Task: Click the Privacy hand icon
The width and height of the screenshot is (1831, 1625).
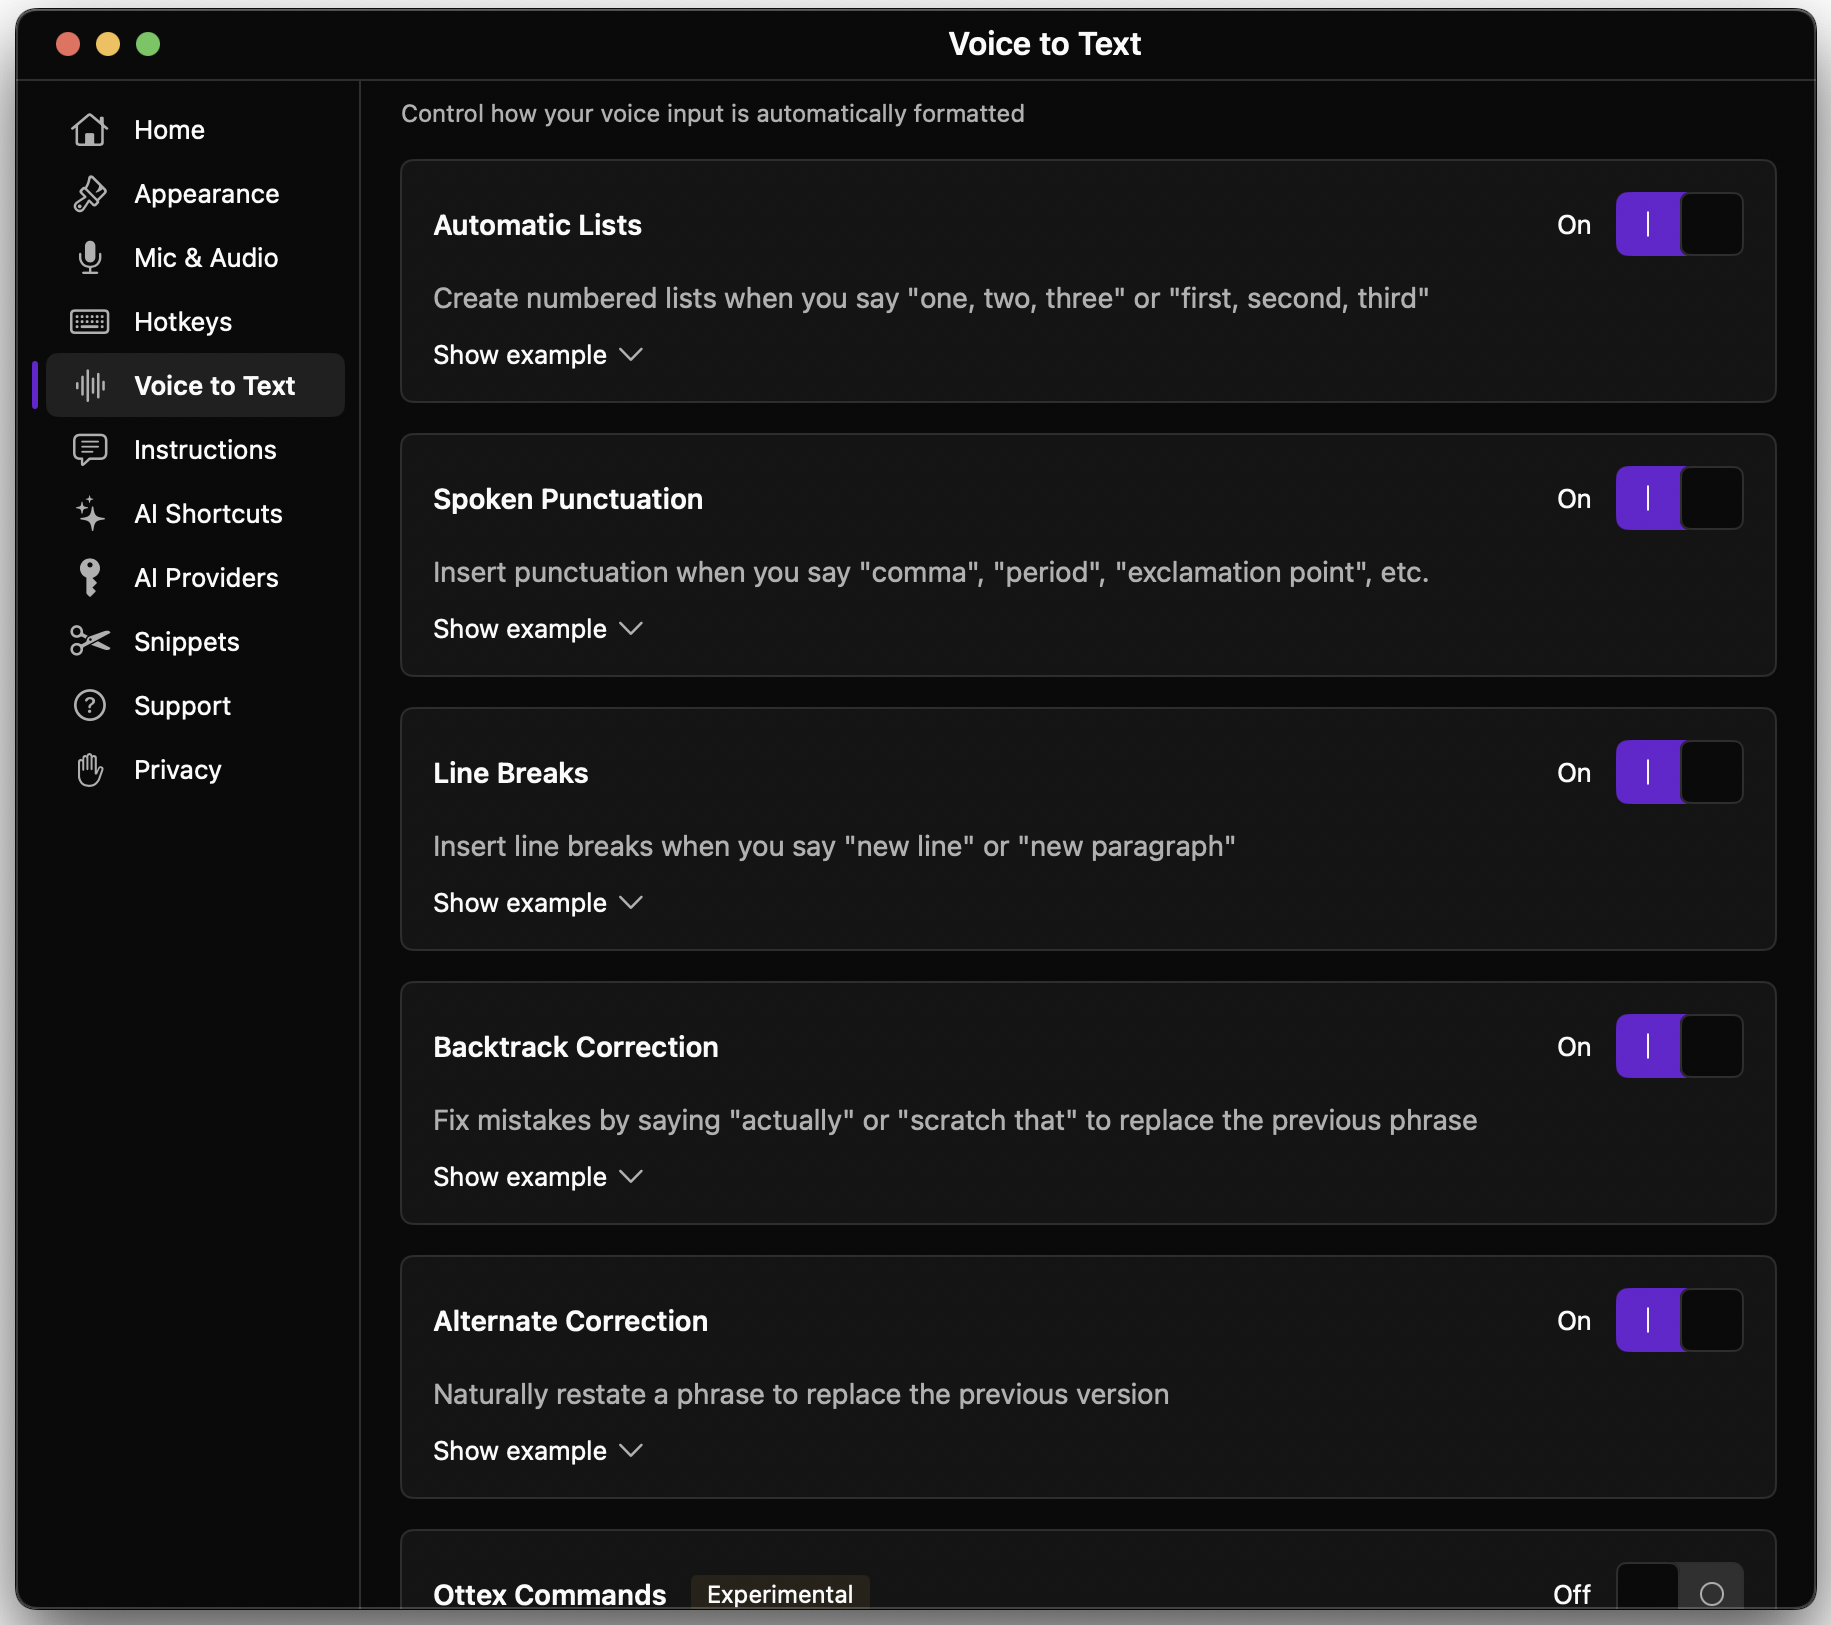Action: [90, 769]
